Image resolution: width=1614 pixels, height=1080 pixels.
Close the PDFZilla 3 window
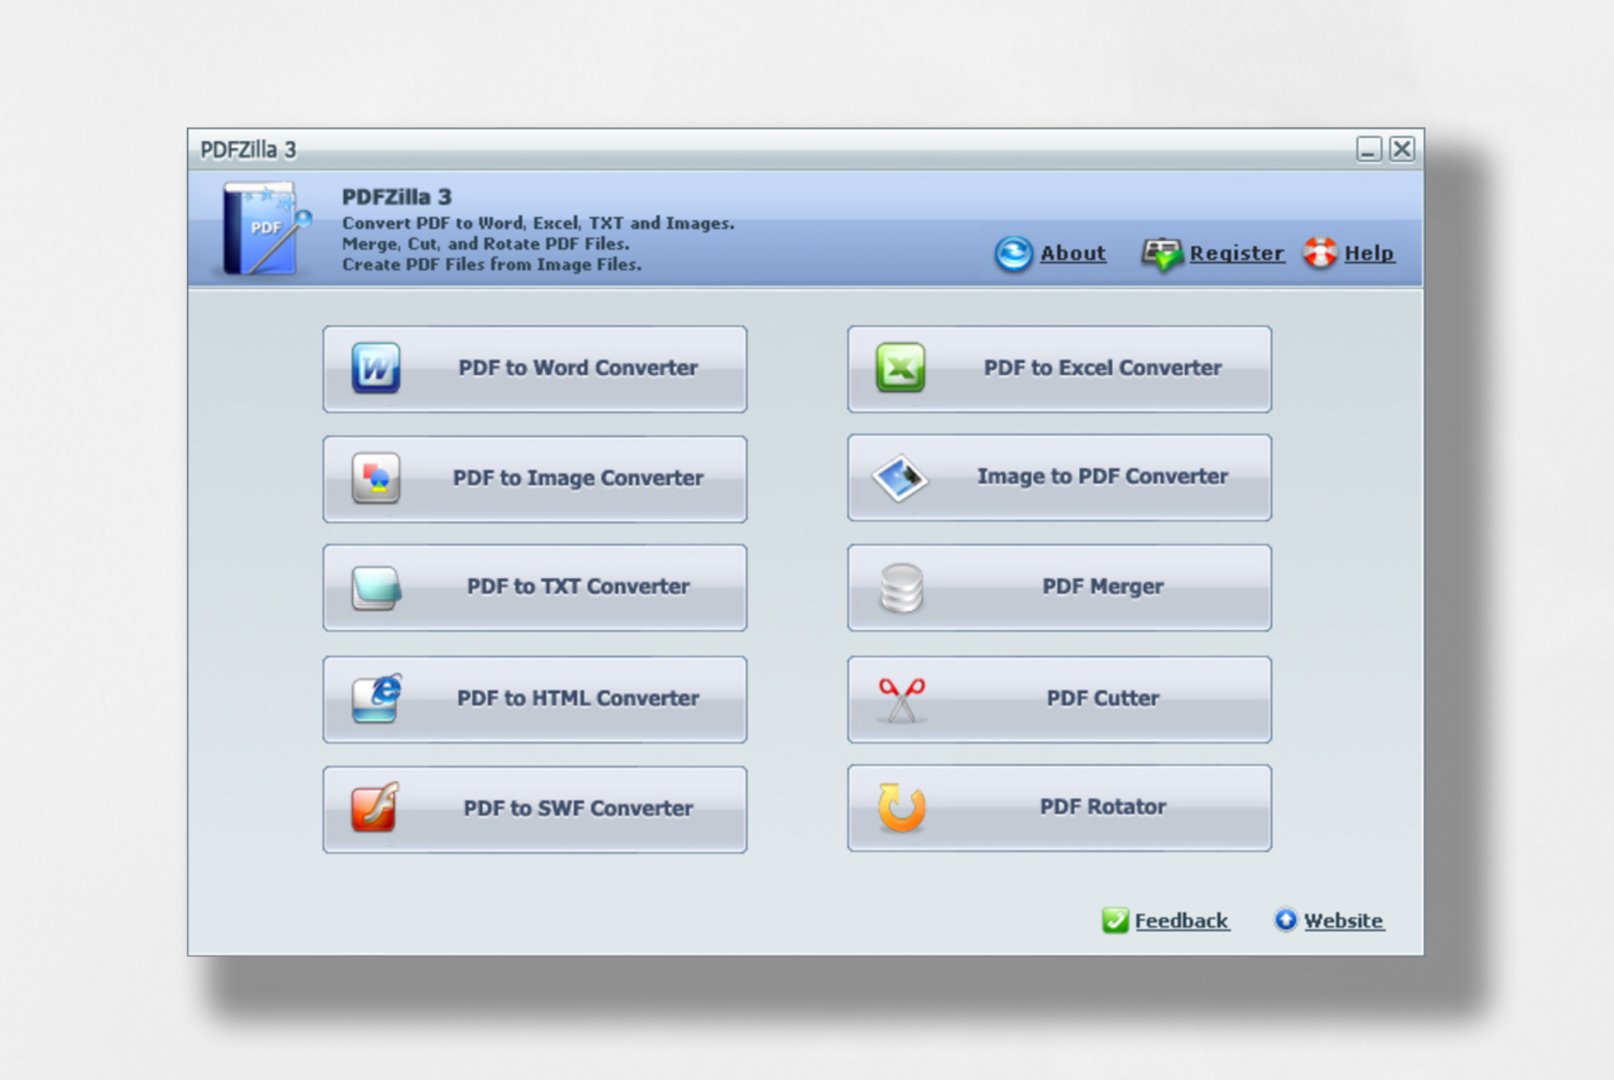1402,150
